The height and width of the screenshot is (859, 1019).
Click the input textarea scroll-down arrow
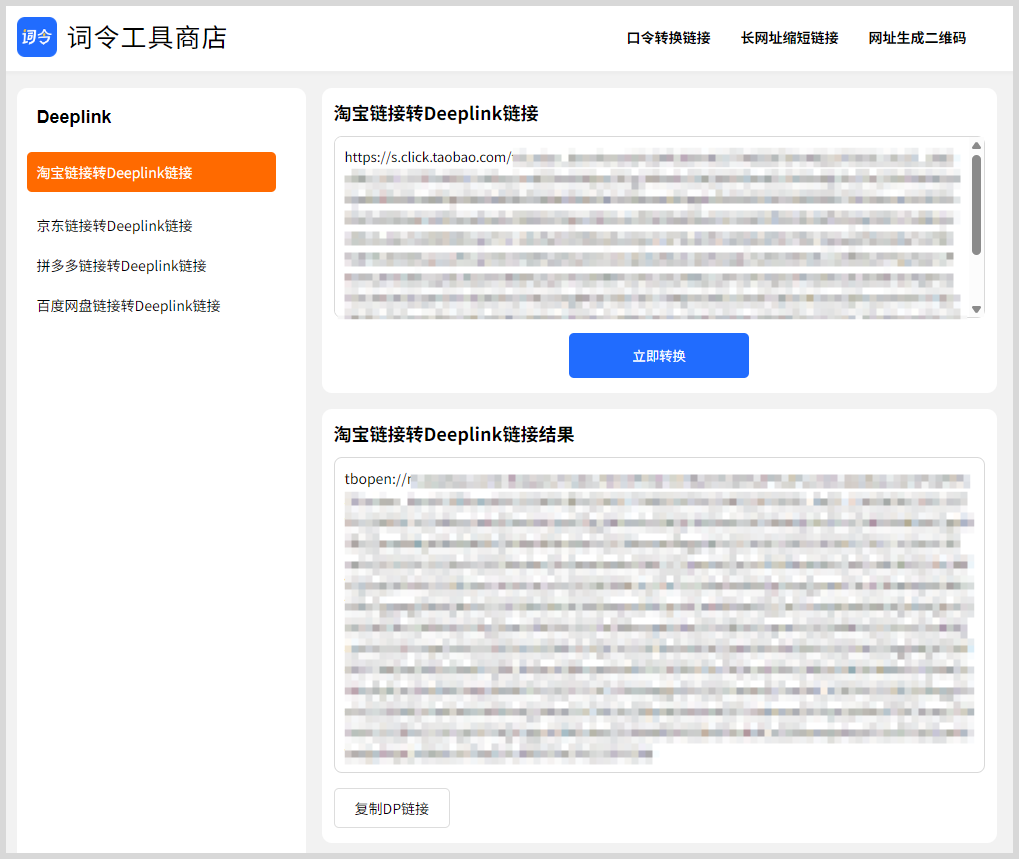click(976, 309)
